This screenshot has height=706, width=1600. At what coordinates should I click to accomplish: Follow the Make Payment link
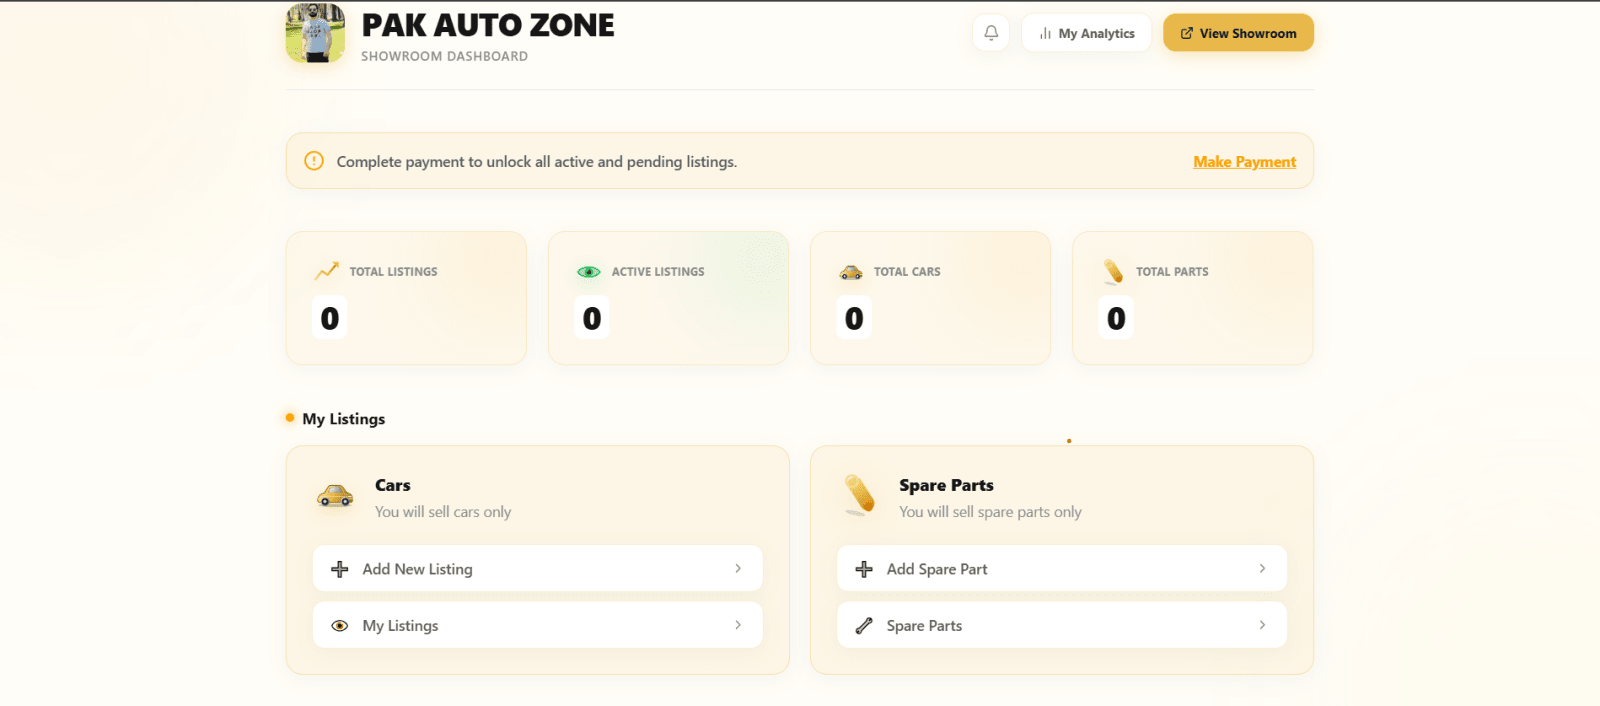1244,162
